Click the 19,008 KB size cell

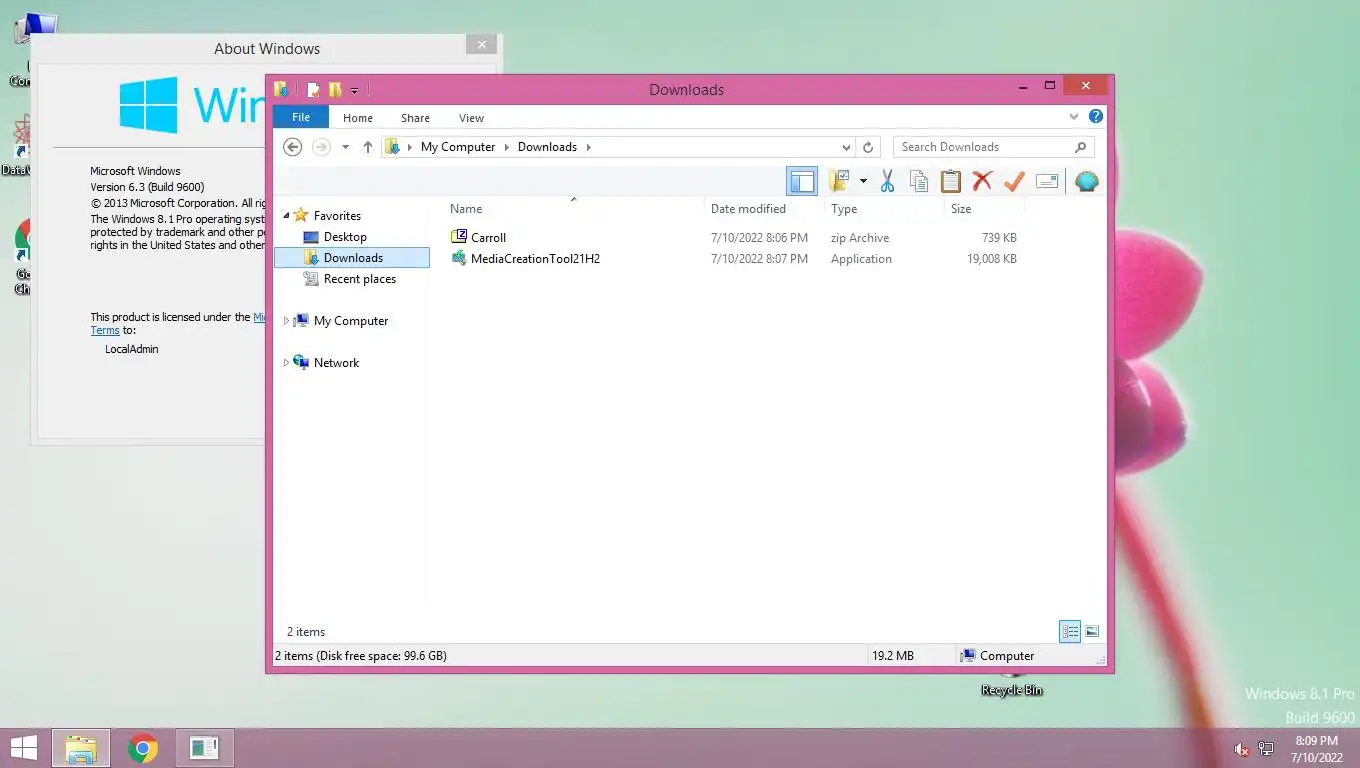991,259
